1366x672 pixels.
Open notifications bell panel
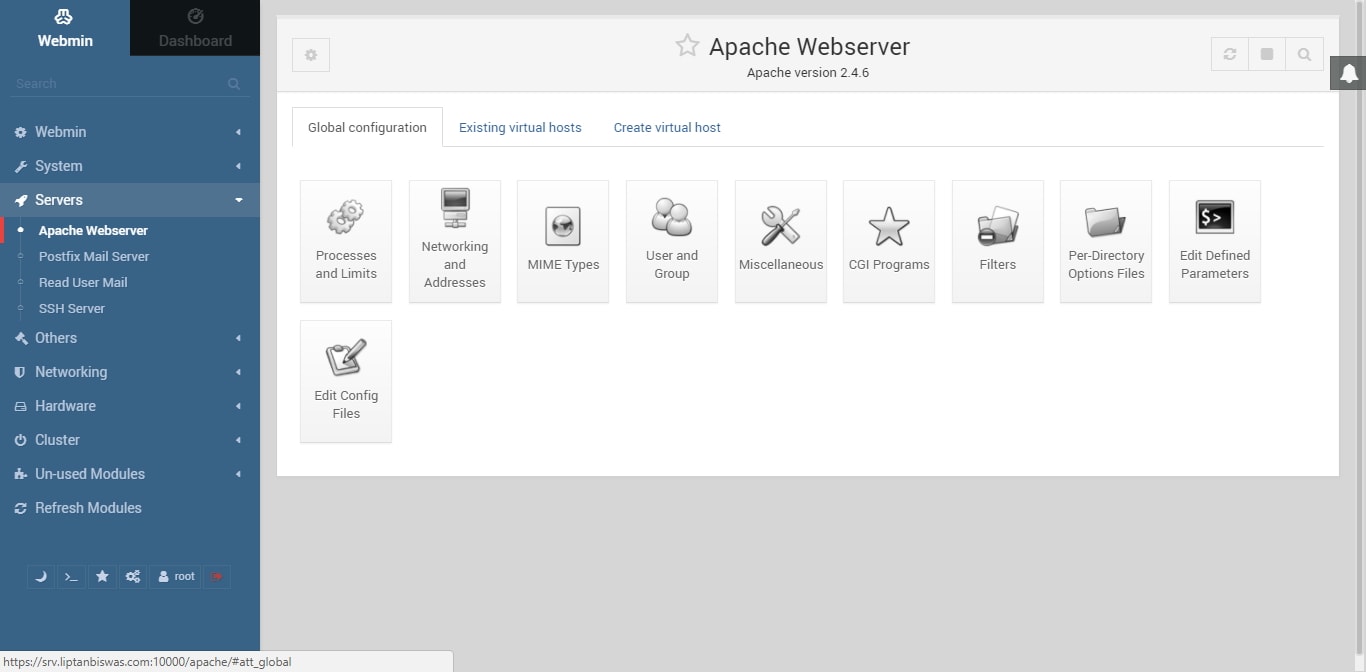tap(1348, 73)
